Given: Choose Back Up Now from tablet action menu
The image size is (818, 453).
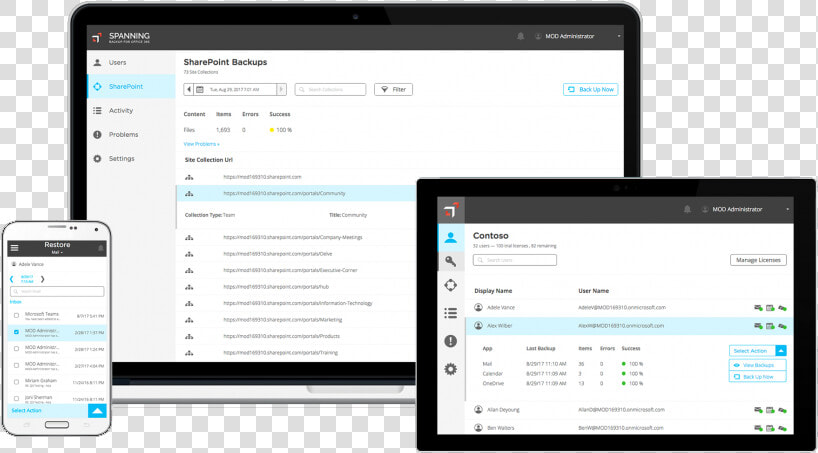Looking at the screenshot, I should point(757,377).
